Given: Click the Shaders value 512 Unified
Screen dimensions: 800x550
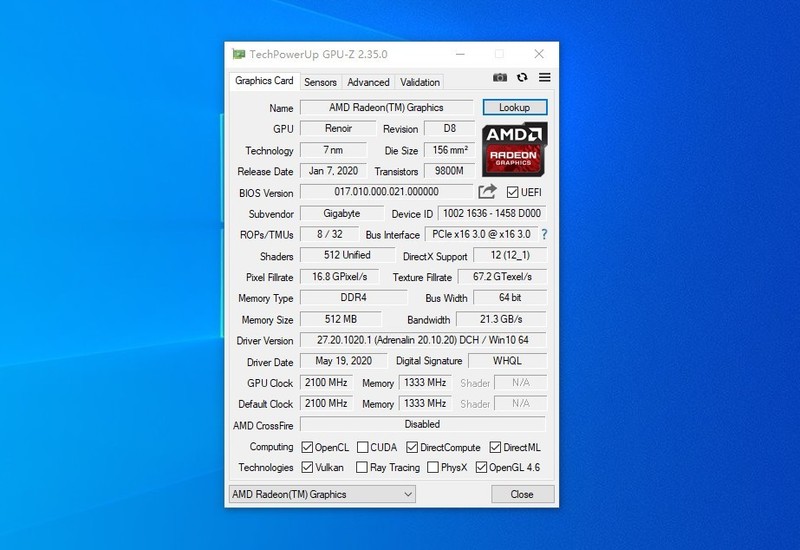Looking at the screenshot, I should click(x=347, y=255).
